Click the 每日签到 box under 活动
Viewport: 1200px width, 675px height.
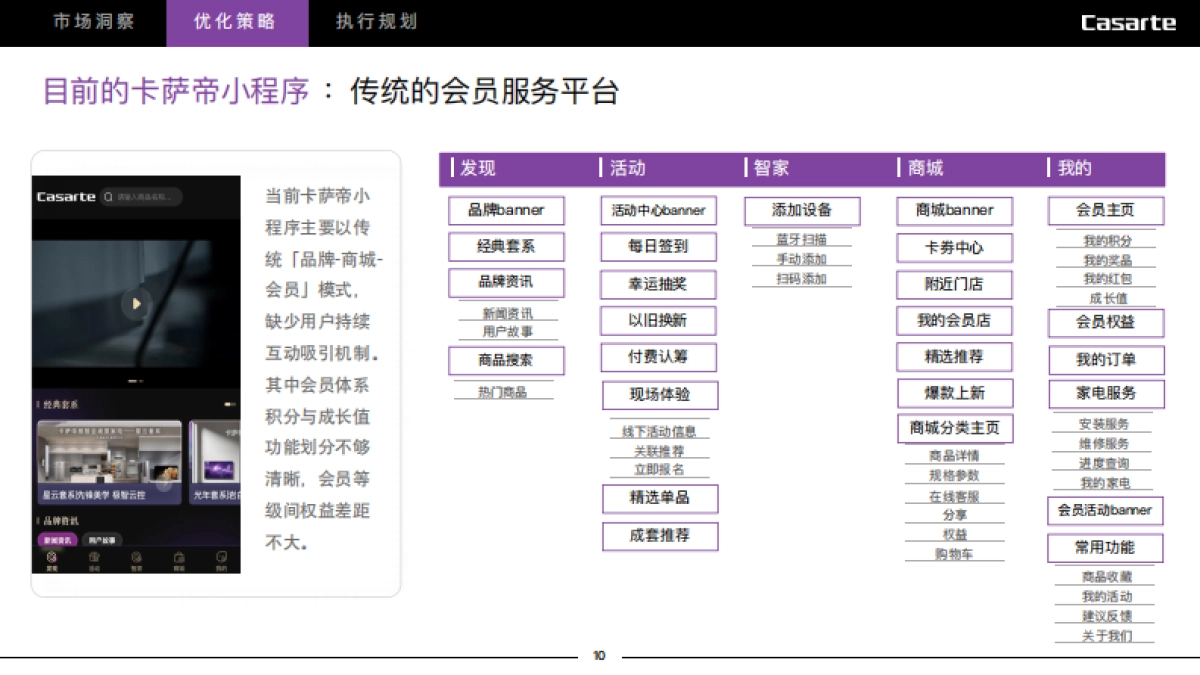[659, 247]
